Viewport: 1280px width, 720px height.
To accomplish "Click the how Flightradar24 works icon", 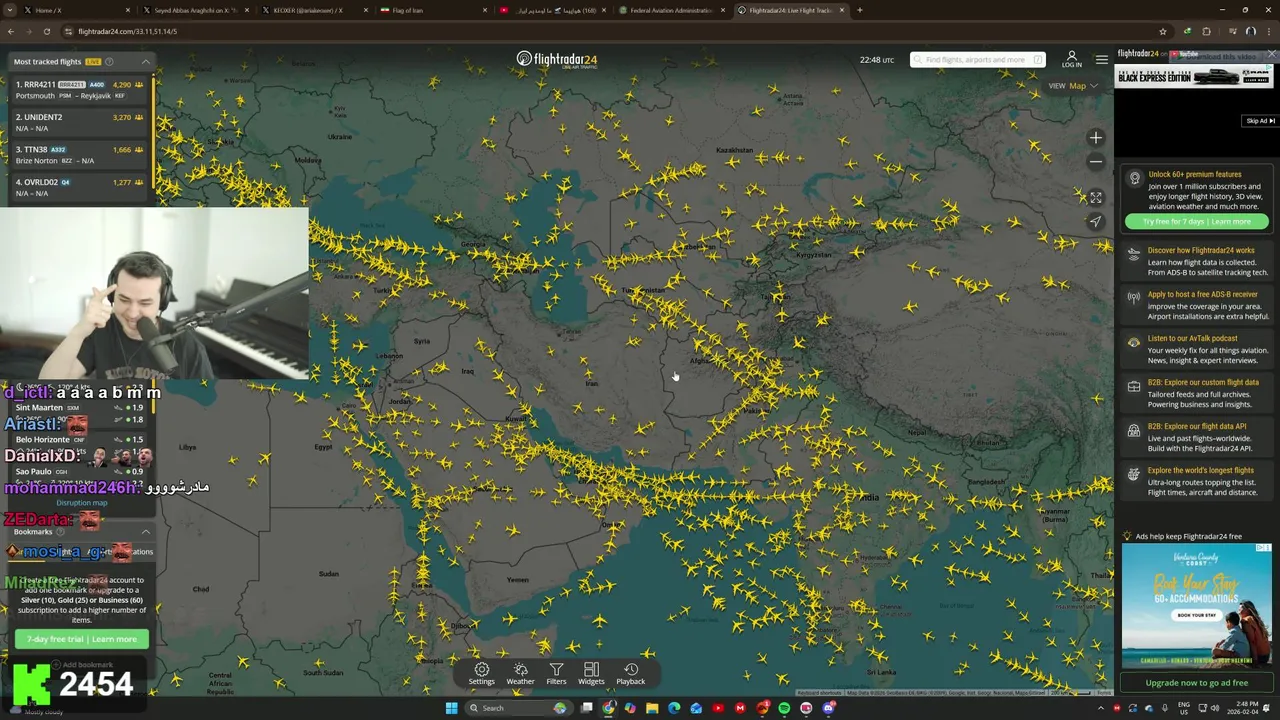I will (x=1134, y=254).
